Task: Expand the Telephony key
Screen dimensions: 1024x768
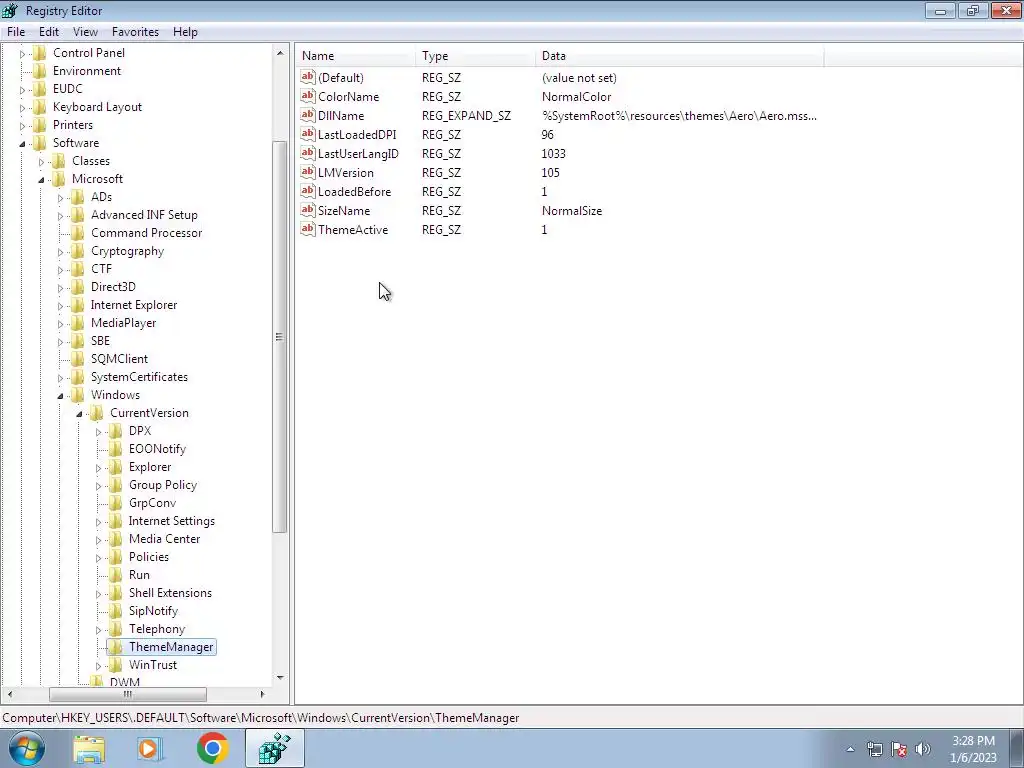Action: tap(98, 630)
